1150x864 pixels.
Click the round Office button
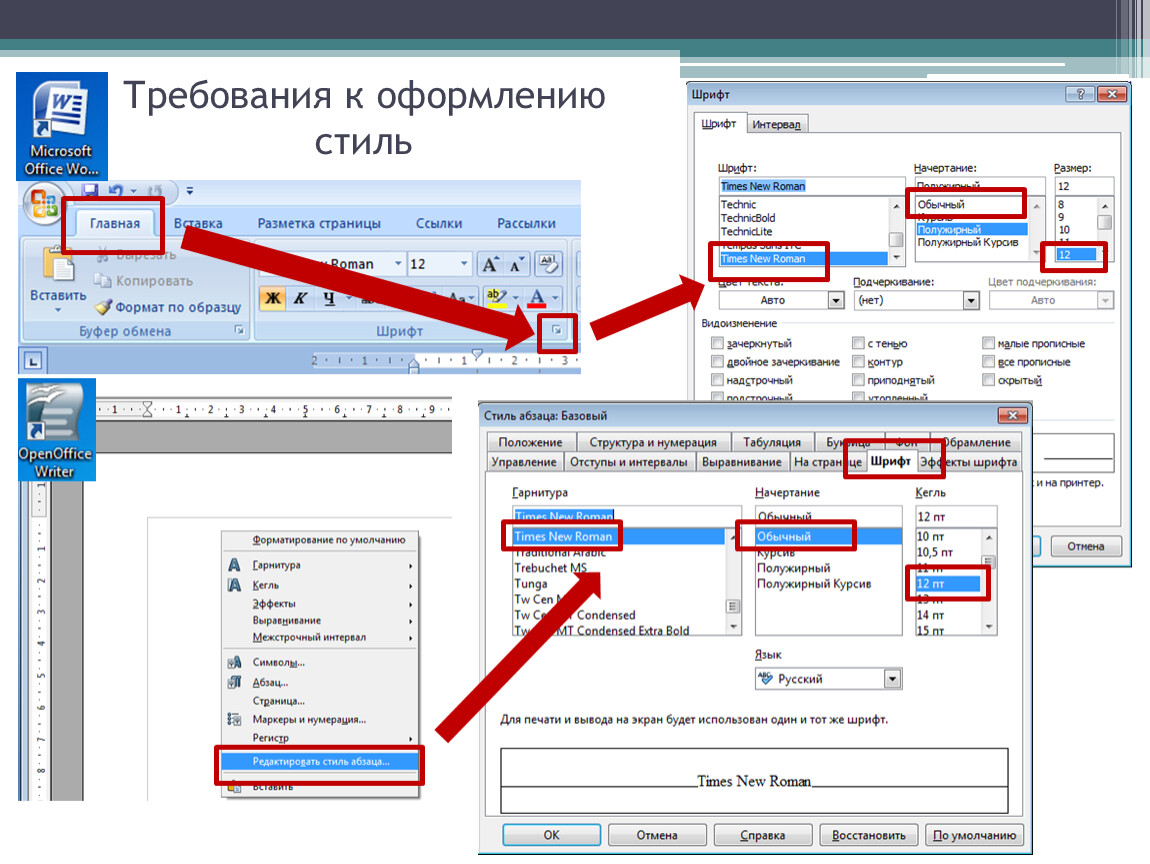(x=44, y=205)
